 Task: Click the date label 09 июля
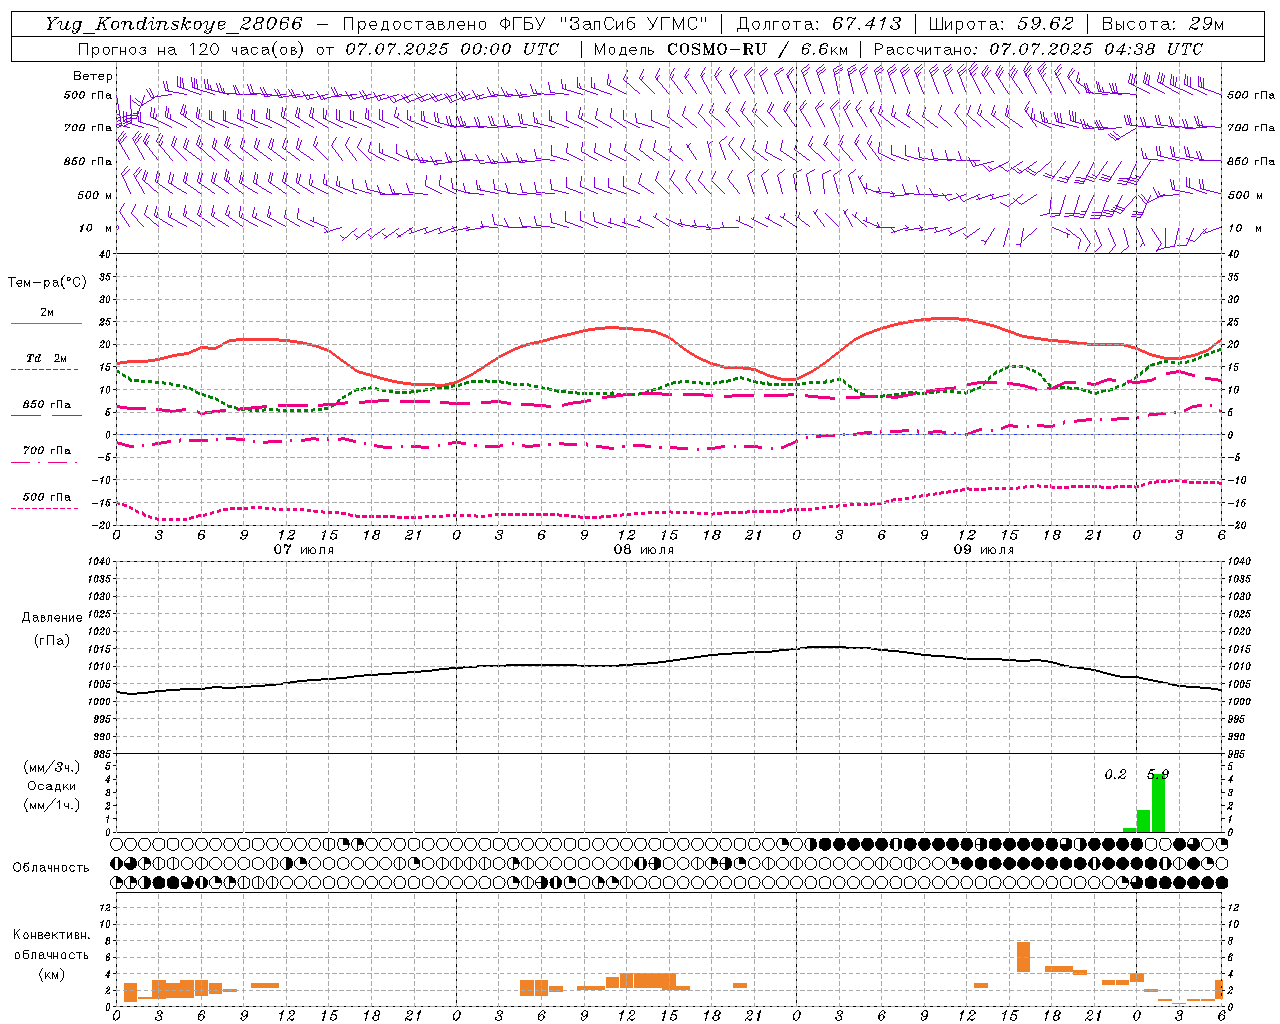tap(984, 550)
